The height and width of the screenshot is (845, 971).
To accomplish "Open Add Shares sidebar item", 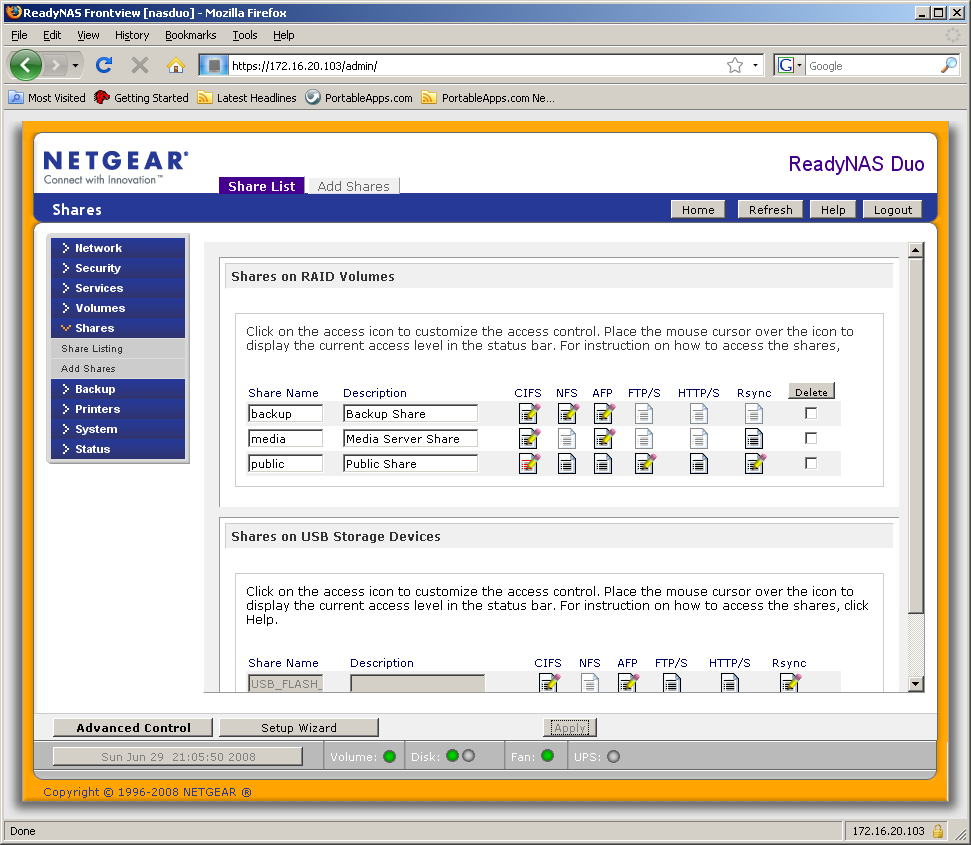I will point(118,368).
